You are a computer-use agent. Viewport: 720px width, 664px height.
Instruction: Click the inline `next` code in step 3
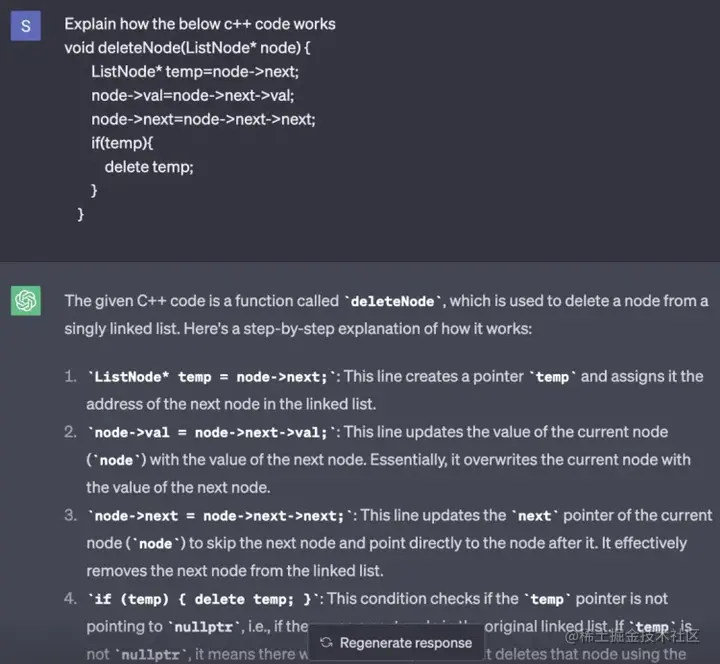(x=535, y=516)
